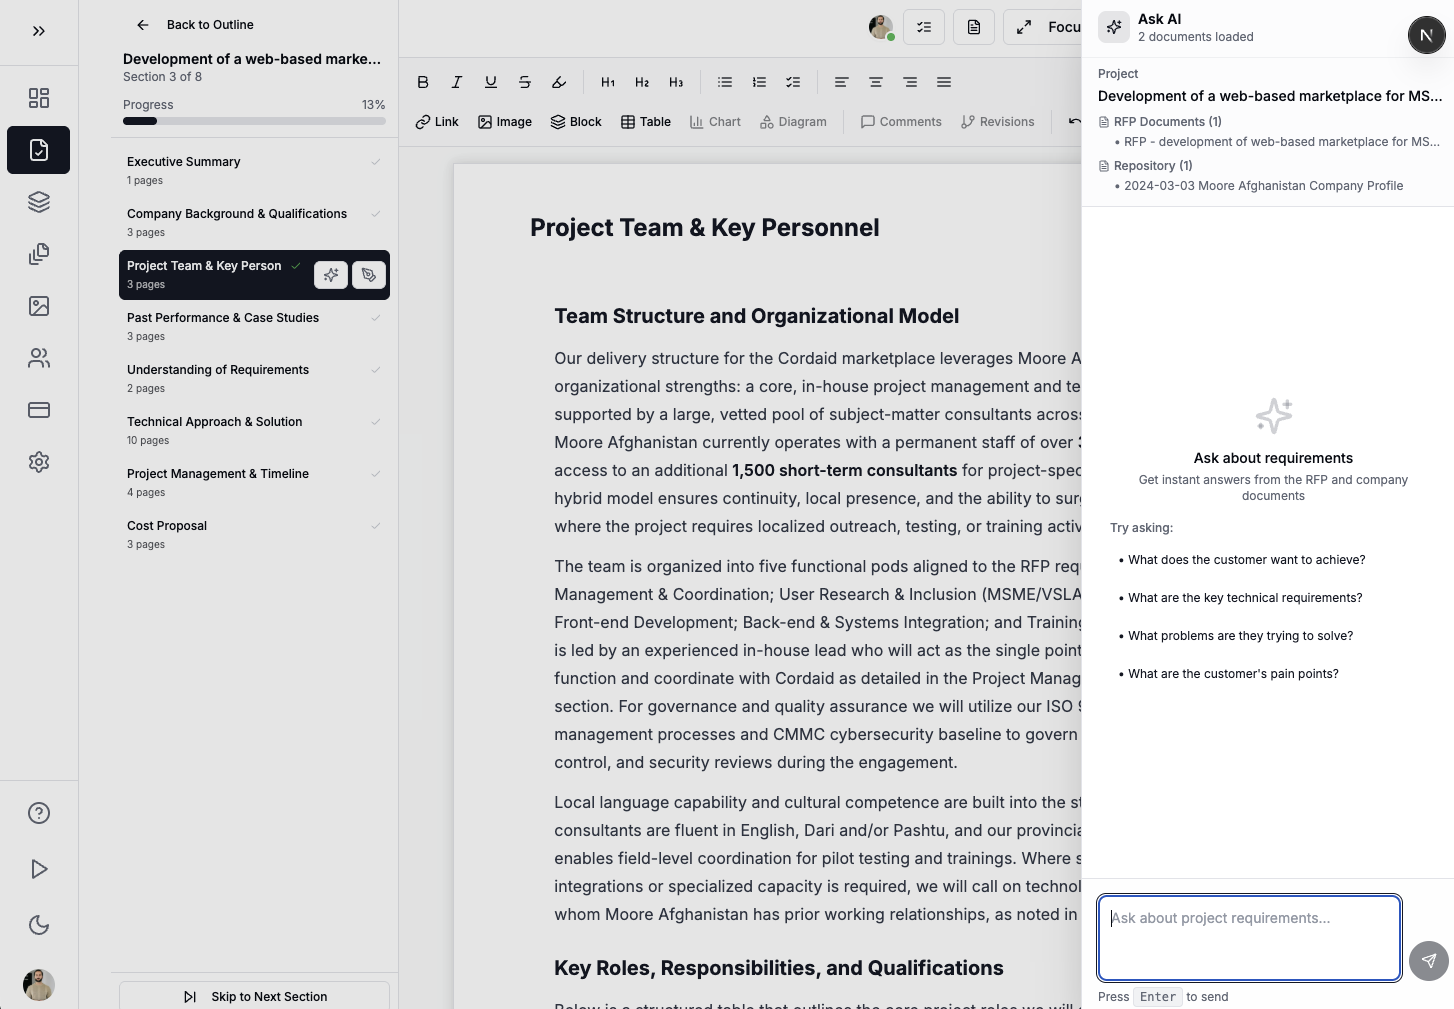Viewport: 1454px width, 1009px height.
Task: Open the image library icon in sidebar
Action: coord(39,306)
